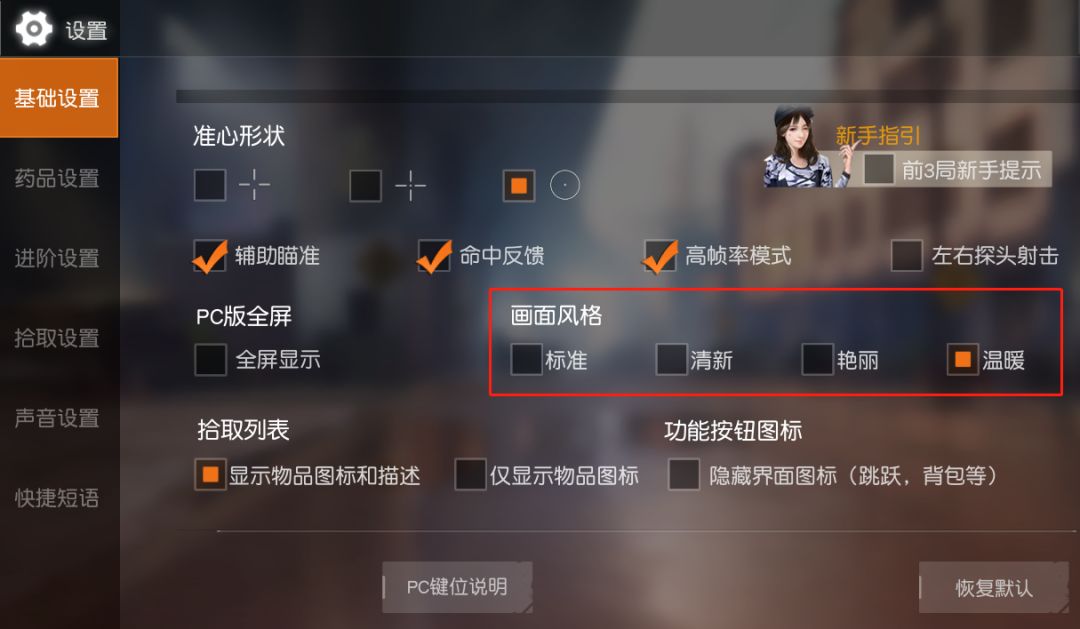Uncheck 高帧率模式 high frame rate
The image size is (1080, 629).
[660, 256]
